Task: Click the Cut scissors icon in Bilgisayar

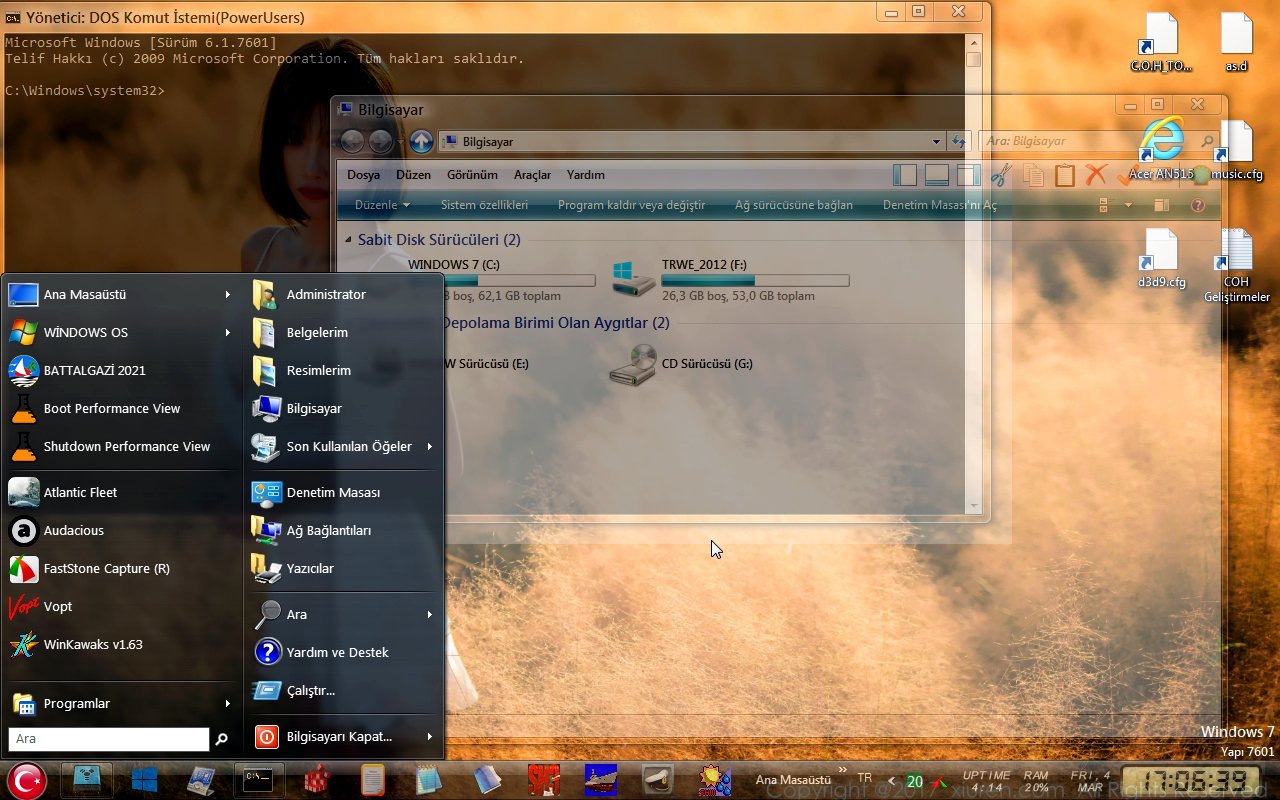Action: click(1001, 176)
